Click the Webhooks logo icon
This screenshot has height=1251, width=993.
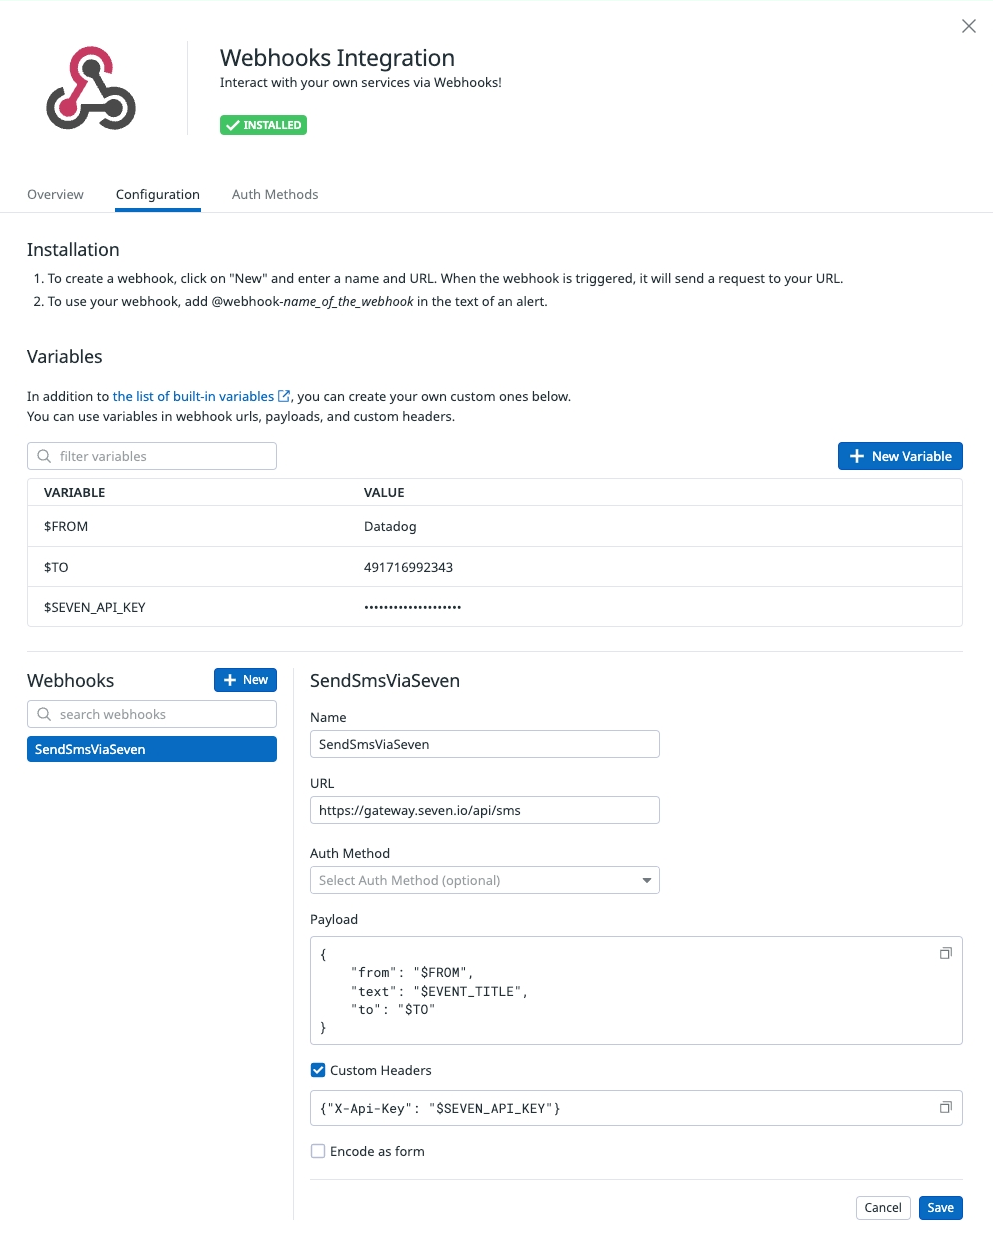click(91, 88)
